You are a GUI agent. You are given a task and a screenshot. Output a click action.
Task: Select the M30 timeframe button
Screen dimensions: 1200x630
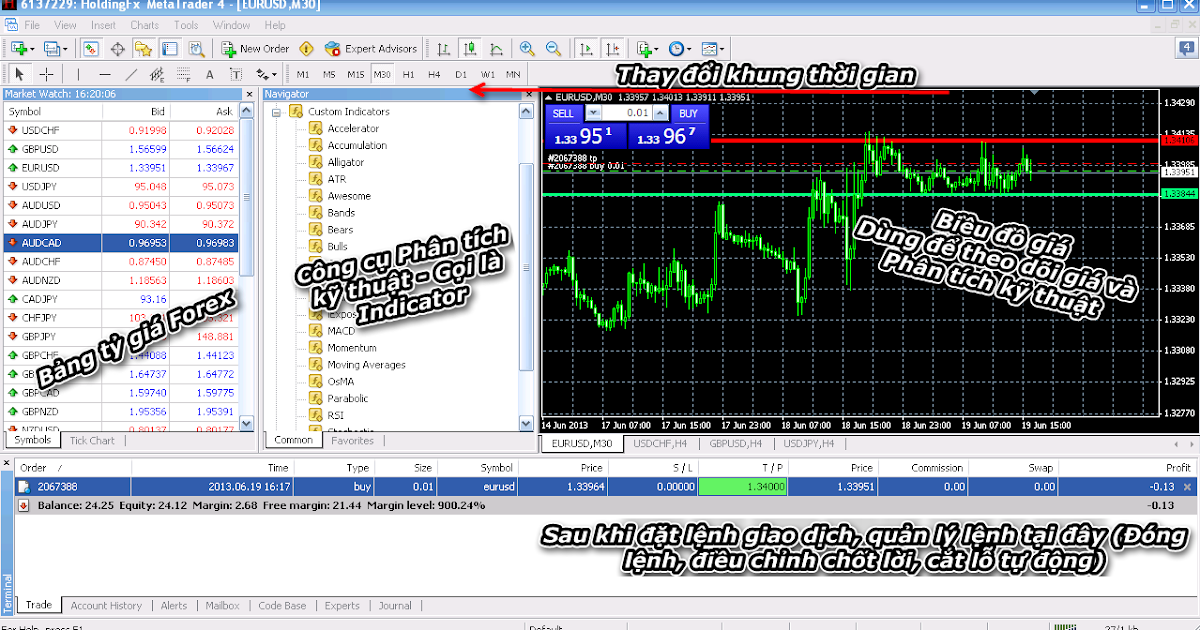tap(382, 74)
